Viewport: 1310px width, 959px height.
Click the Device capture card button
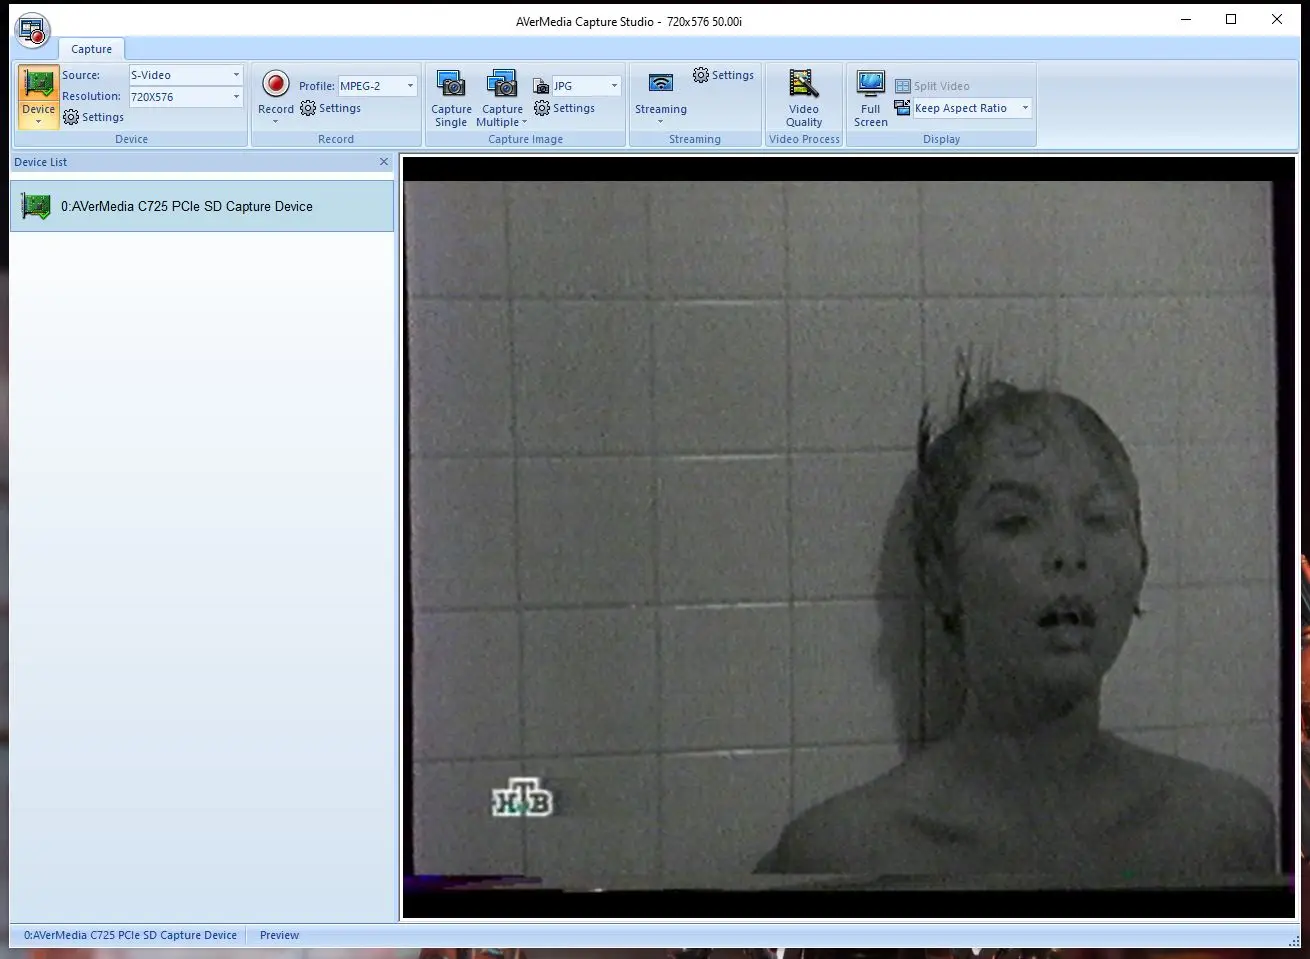click(x=39, y=97)
